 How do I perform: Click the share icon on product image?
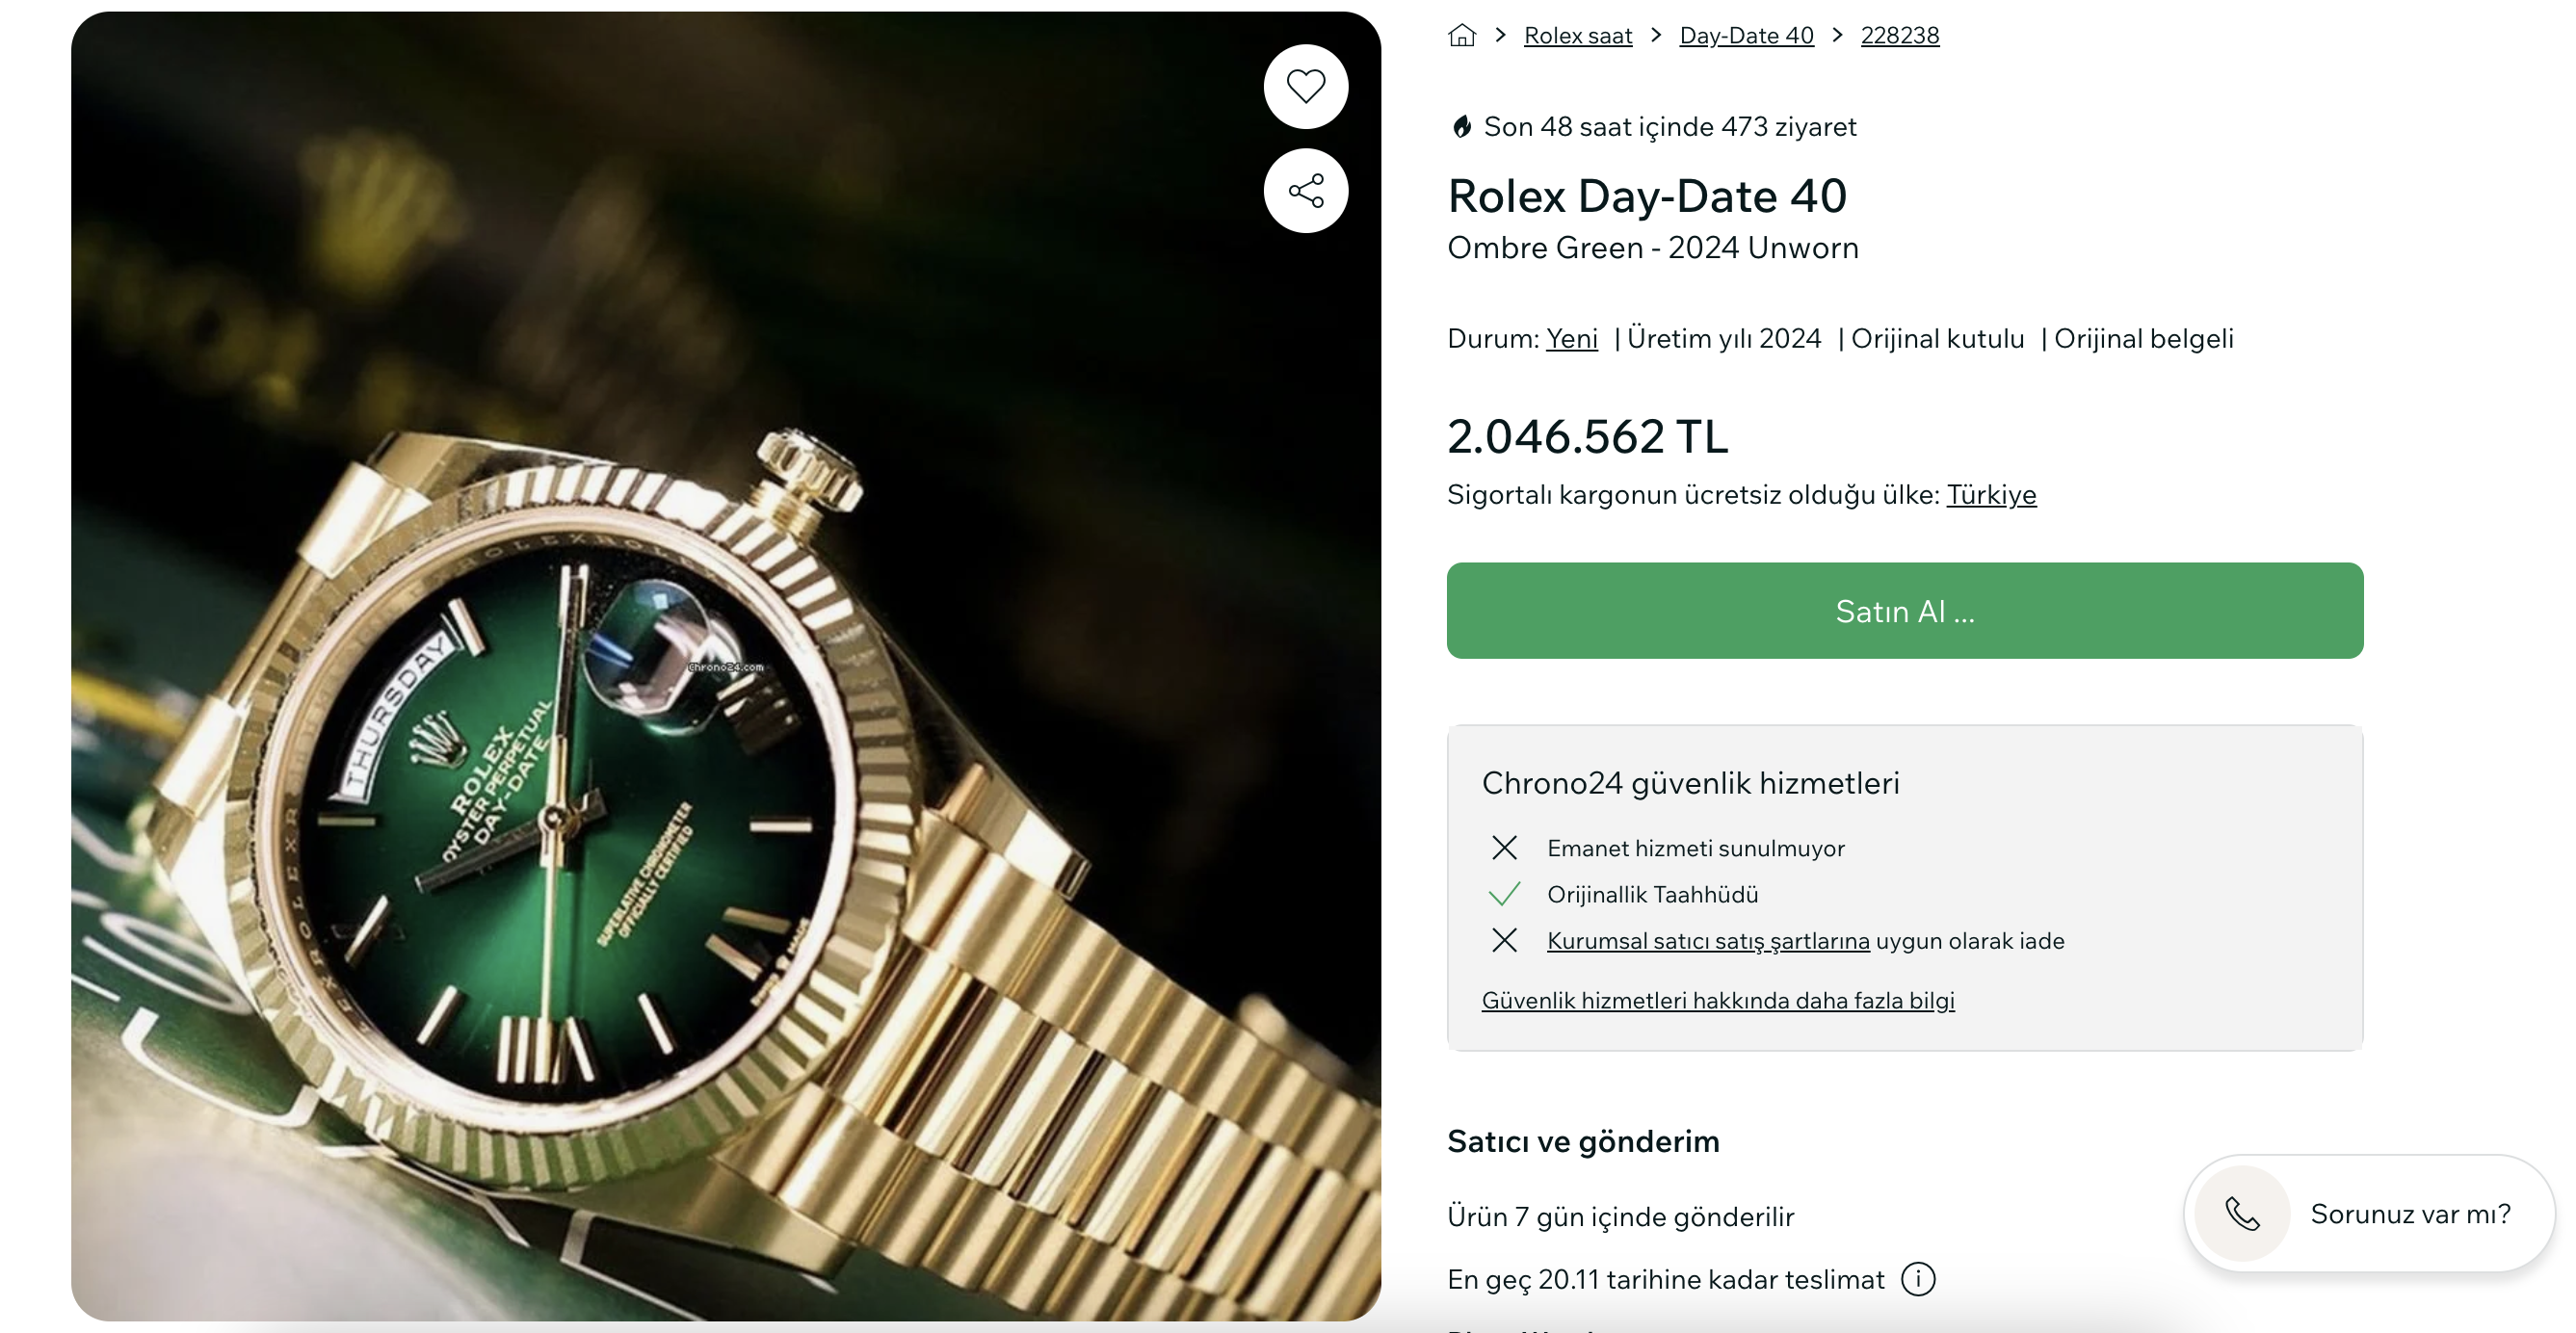(x=1305, y=190)
